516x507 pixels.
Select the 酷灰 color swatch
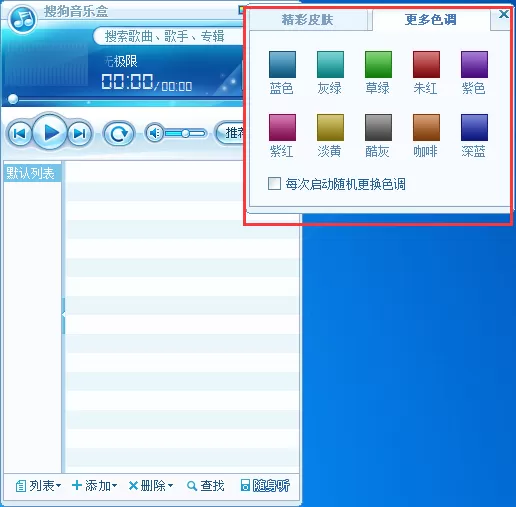378,128
